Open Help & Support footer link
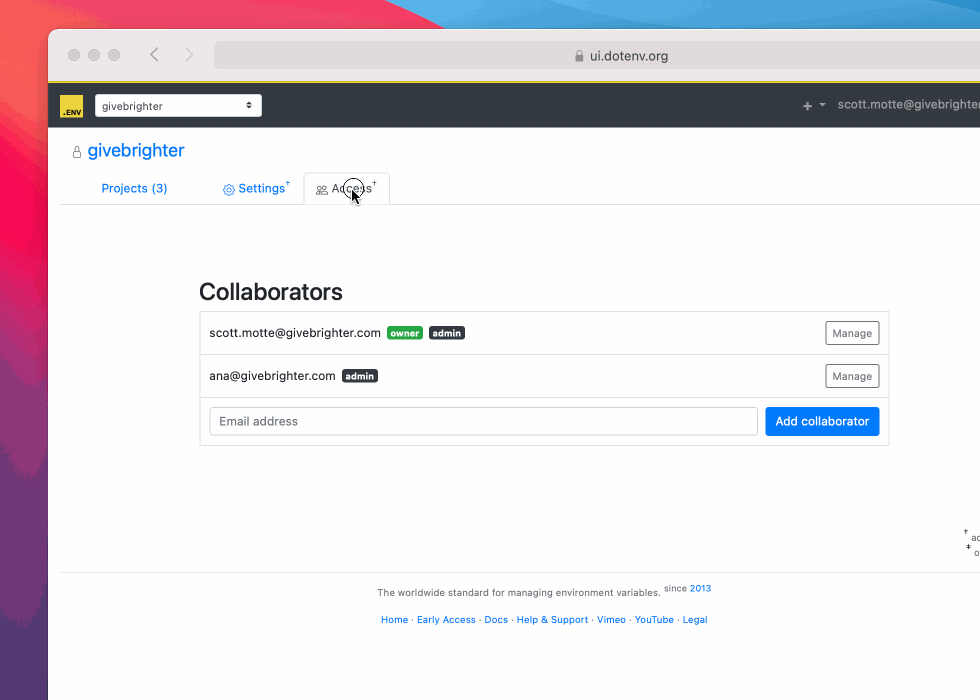Image resolution: width=980 pixels, height=700 pixels. pyautogui.click(x=552, y=619)
